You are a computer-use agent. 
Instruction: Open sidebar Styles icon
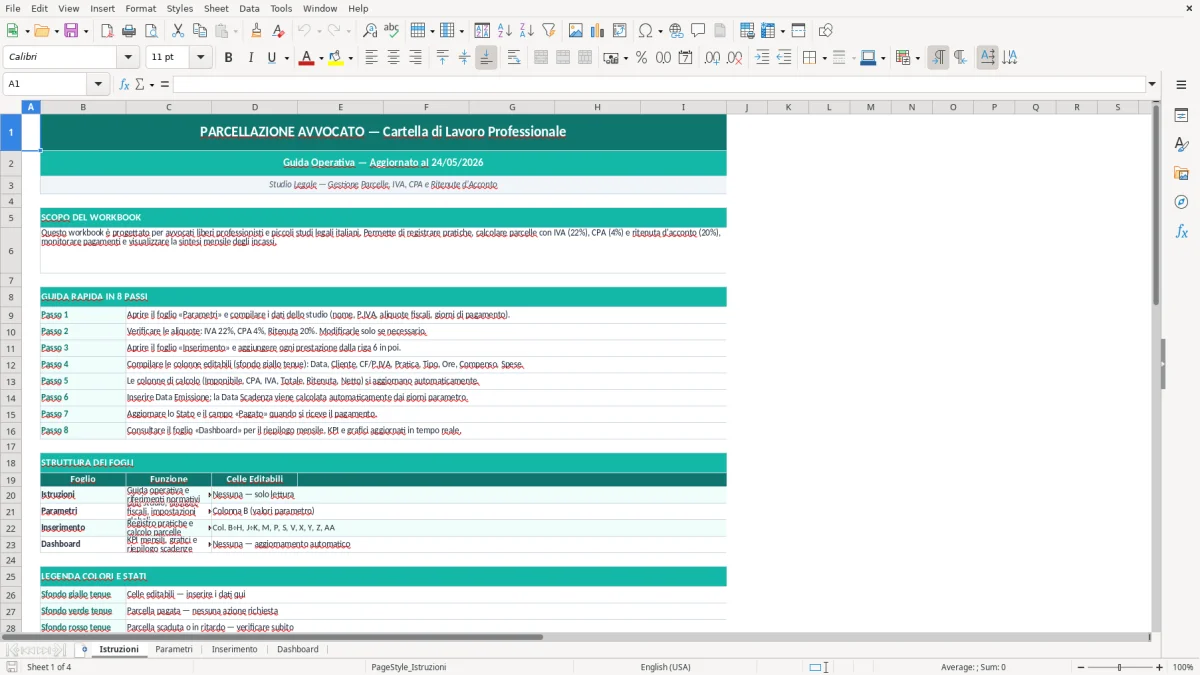coord(1181,144)
